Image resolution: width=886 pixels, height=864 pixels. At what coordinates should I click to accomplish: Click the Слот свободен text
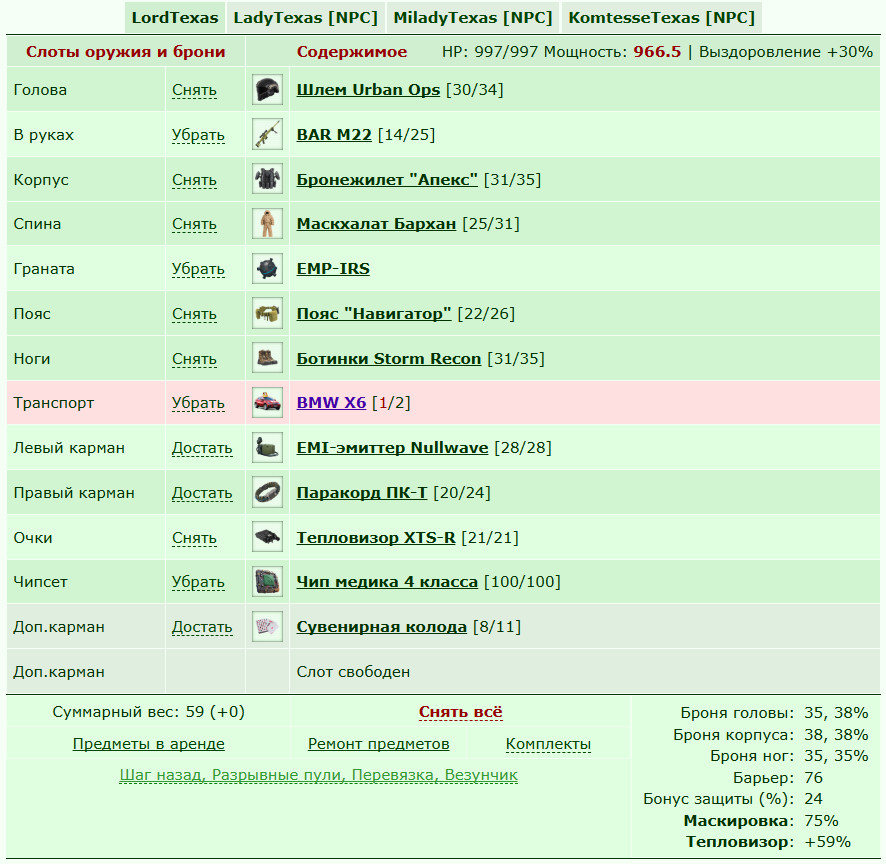(x=353, y=672)
